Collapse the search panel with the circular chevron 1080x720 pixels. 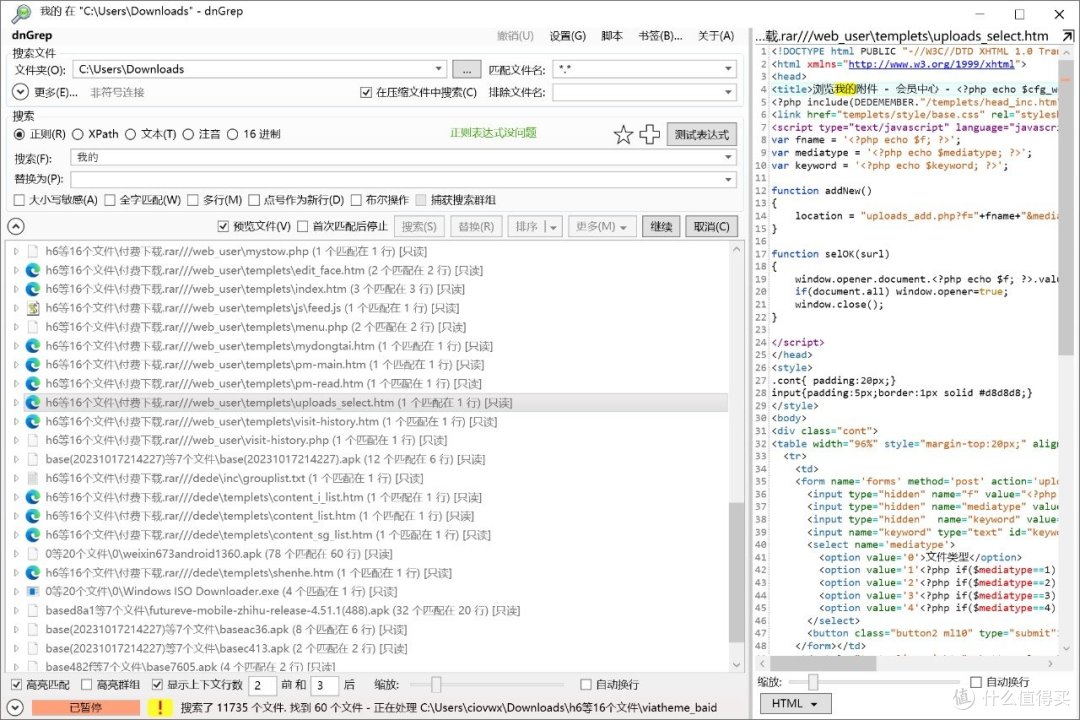point(17,226)
